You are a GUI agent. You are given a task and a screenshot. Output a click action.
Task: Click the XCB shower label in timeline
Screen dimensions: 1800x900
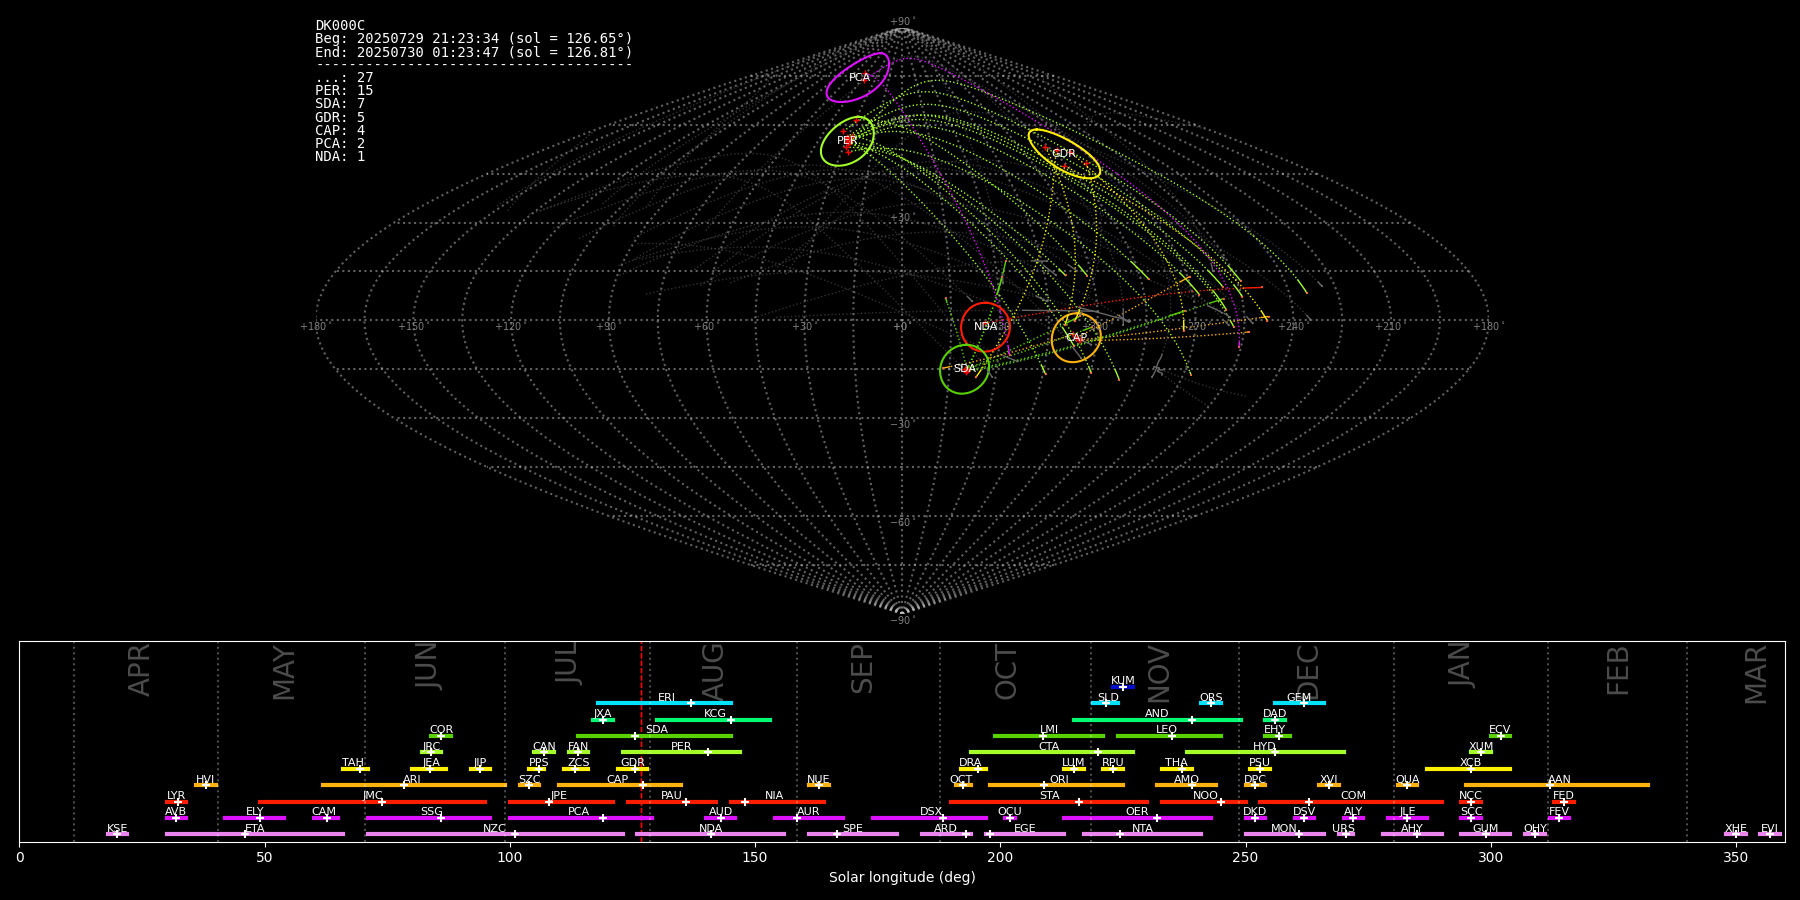click(x=1471, y=763)
